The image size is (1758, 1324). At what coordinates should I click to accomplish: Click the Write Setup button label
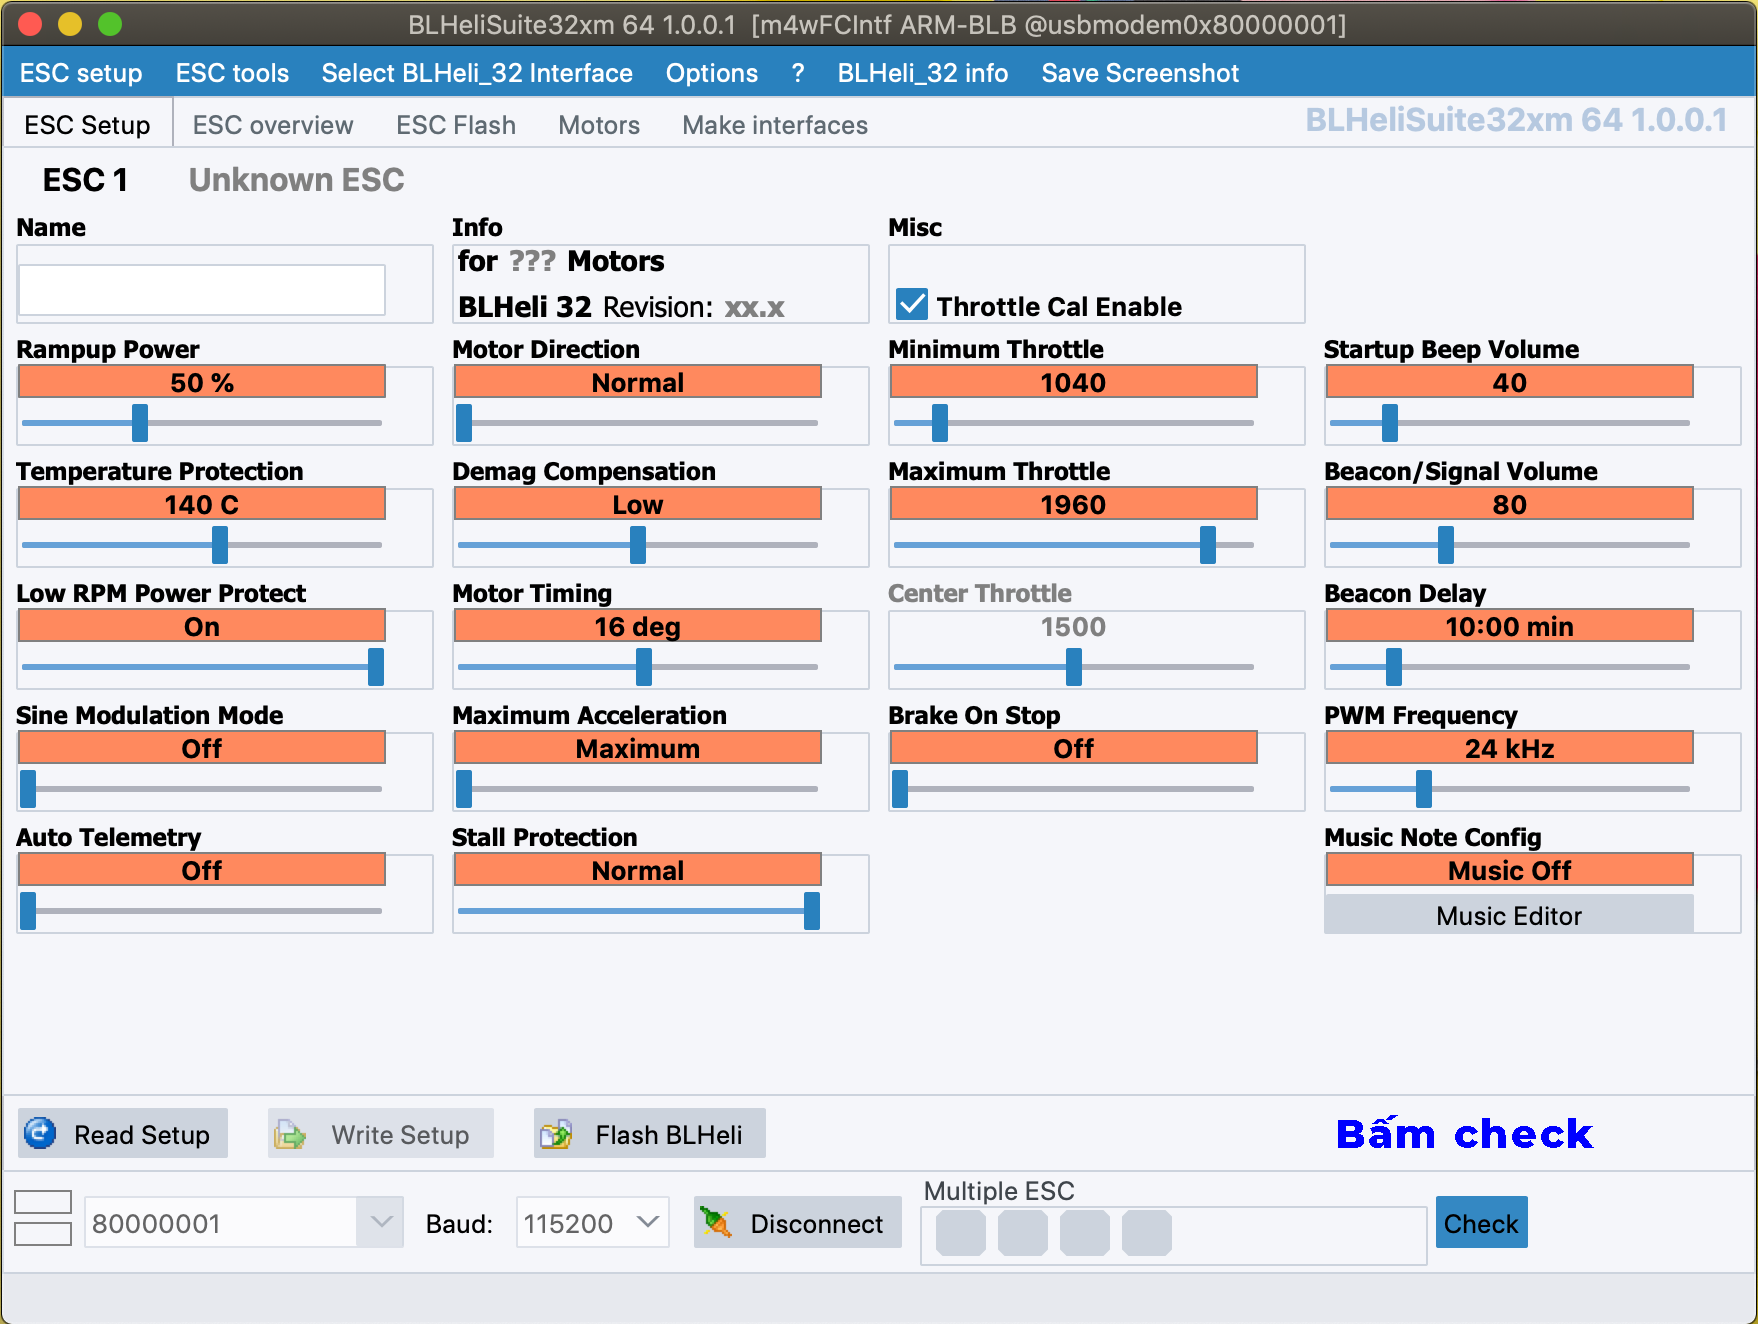(x=400, y=1134)
